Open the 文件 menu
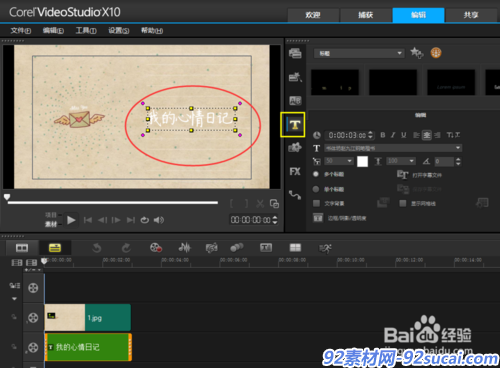 [21, 31]
